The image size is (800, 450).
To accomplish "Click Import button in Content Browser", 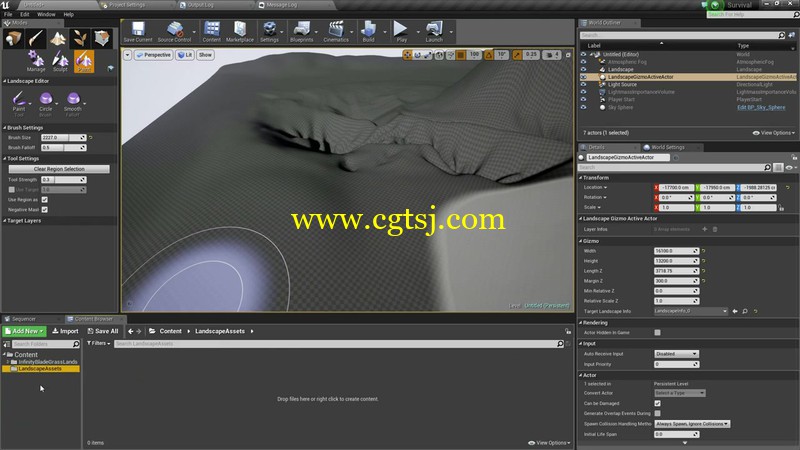I will coord(65,331).
